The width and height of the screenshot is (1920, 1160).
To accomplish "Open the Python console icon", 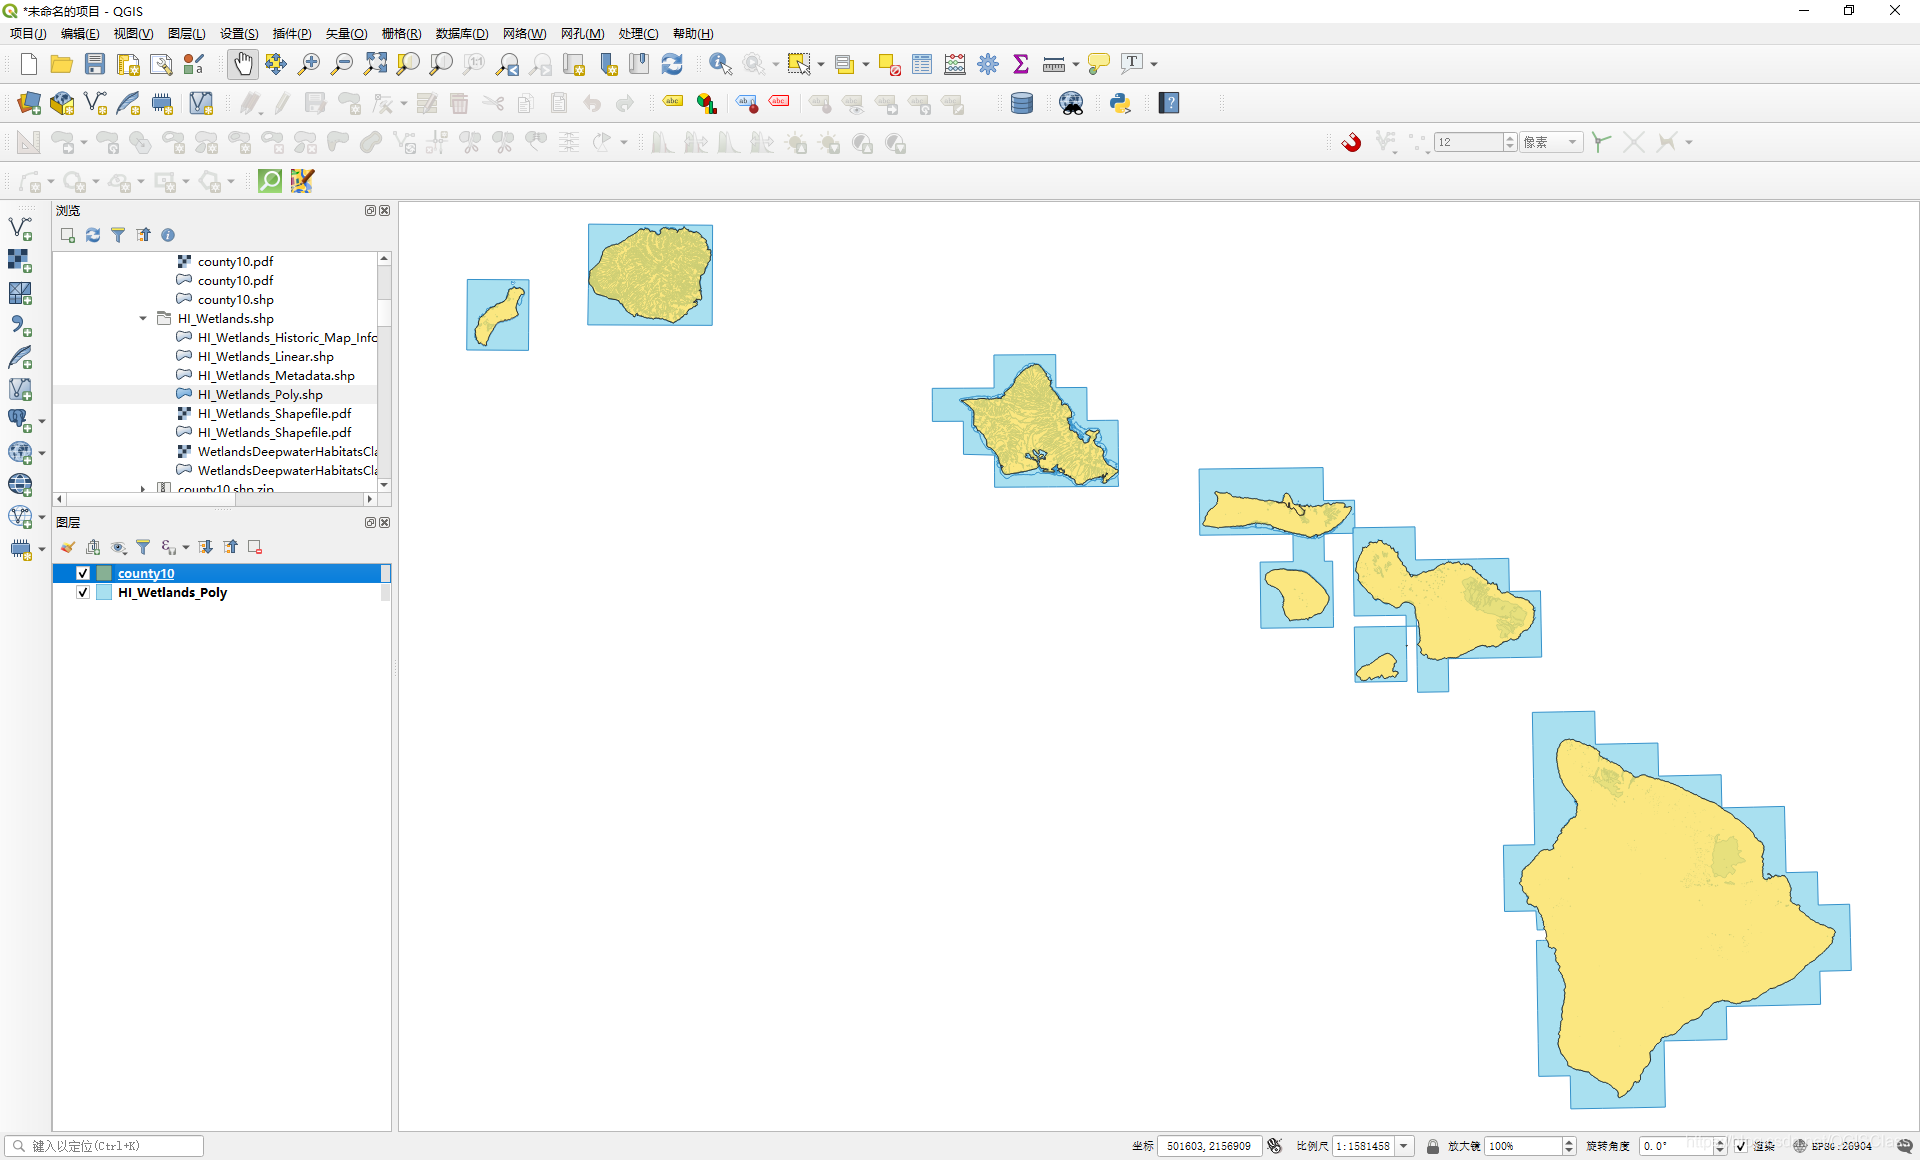I will tap(1120, 103).
